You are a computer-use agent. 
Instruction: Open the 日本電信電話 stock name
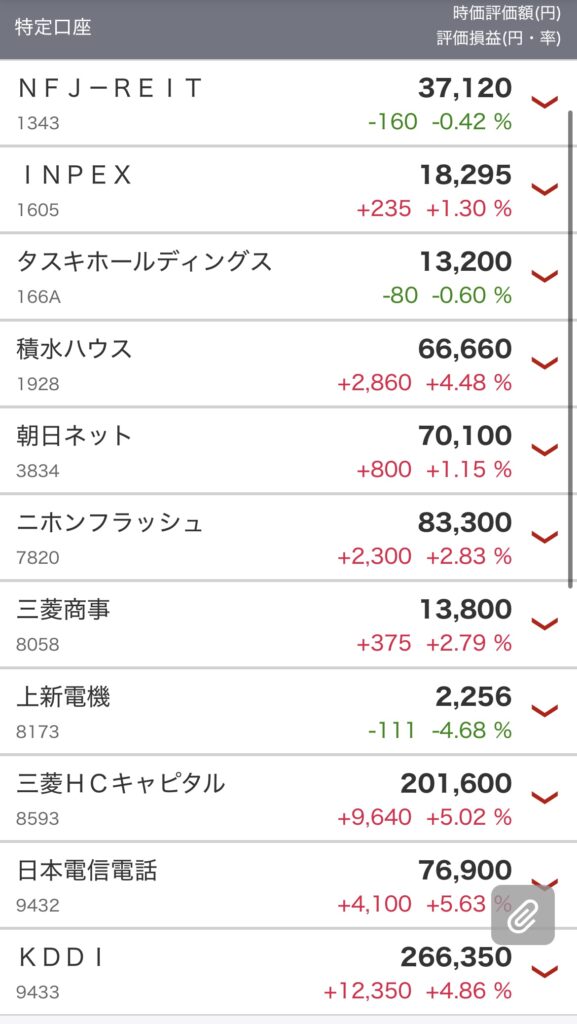click(x=87, y=870)
